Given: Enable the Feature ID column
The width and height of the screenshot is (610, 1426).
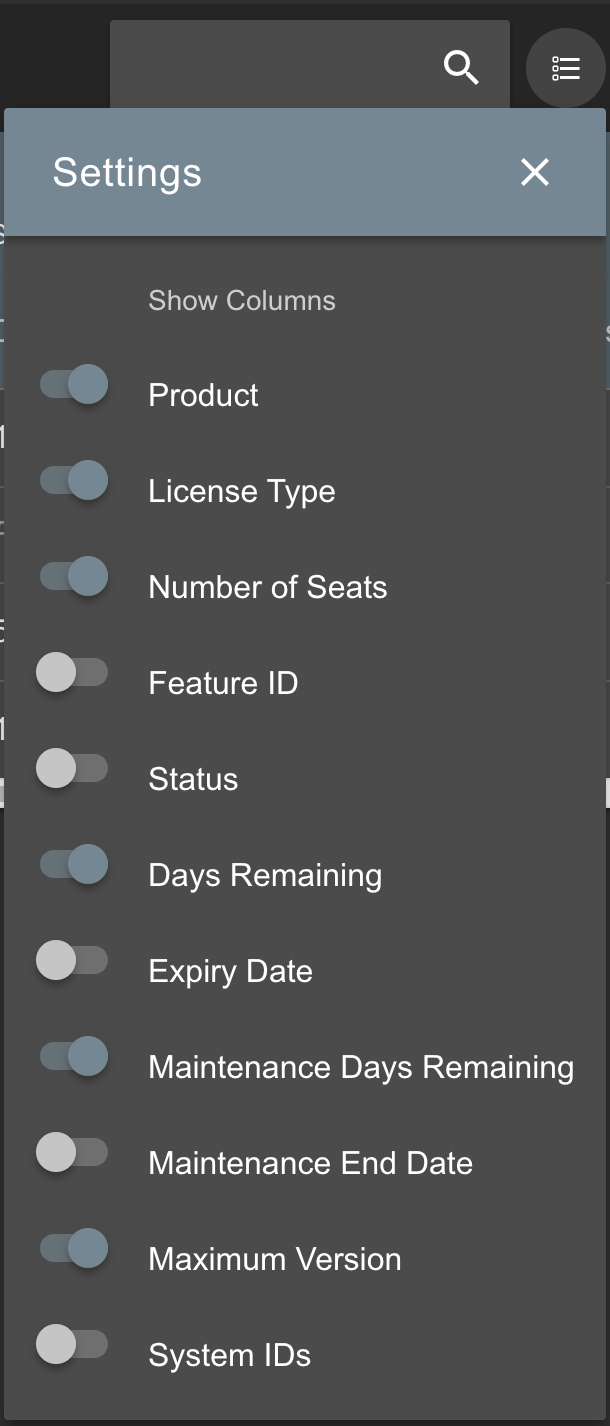Looking at the screenshot, I should click(72, 673).
